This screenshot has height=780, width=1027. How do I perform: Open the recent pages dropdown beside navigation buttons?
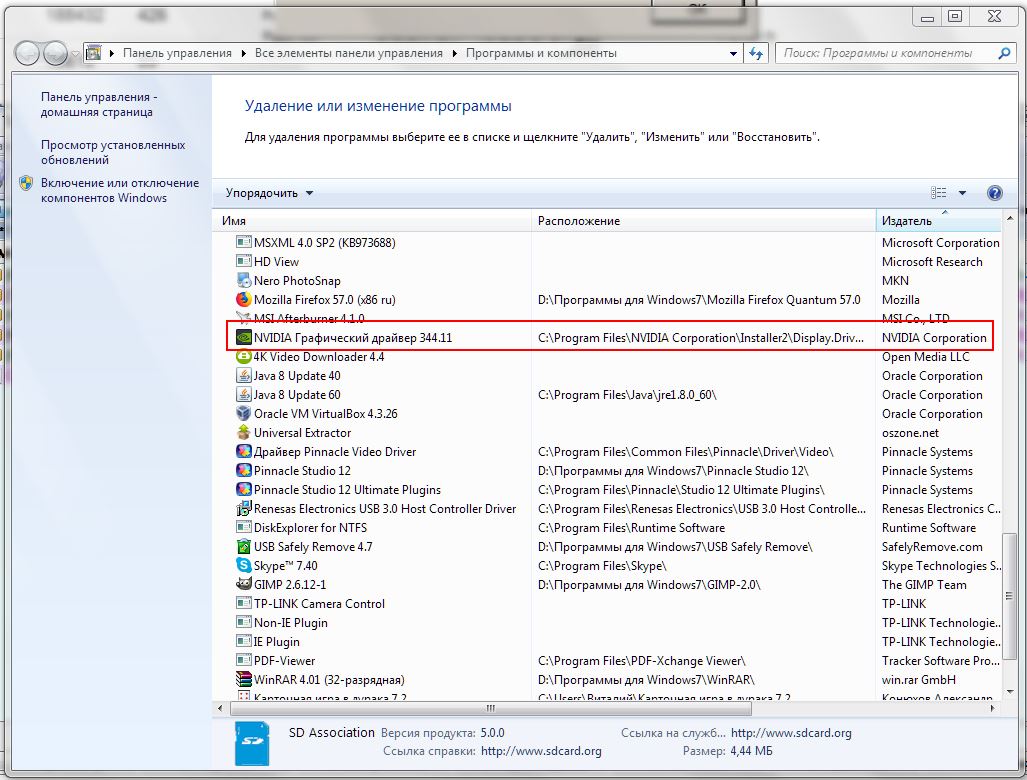click(75, 54)
